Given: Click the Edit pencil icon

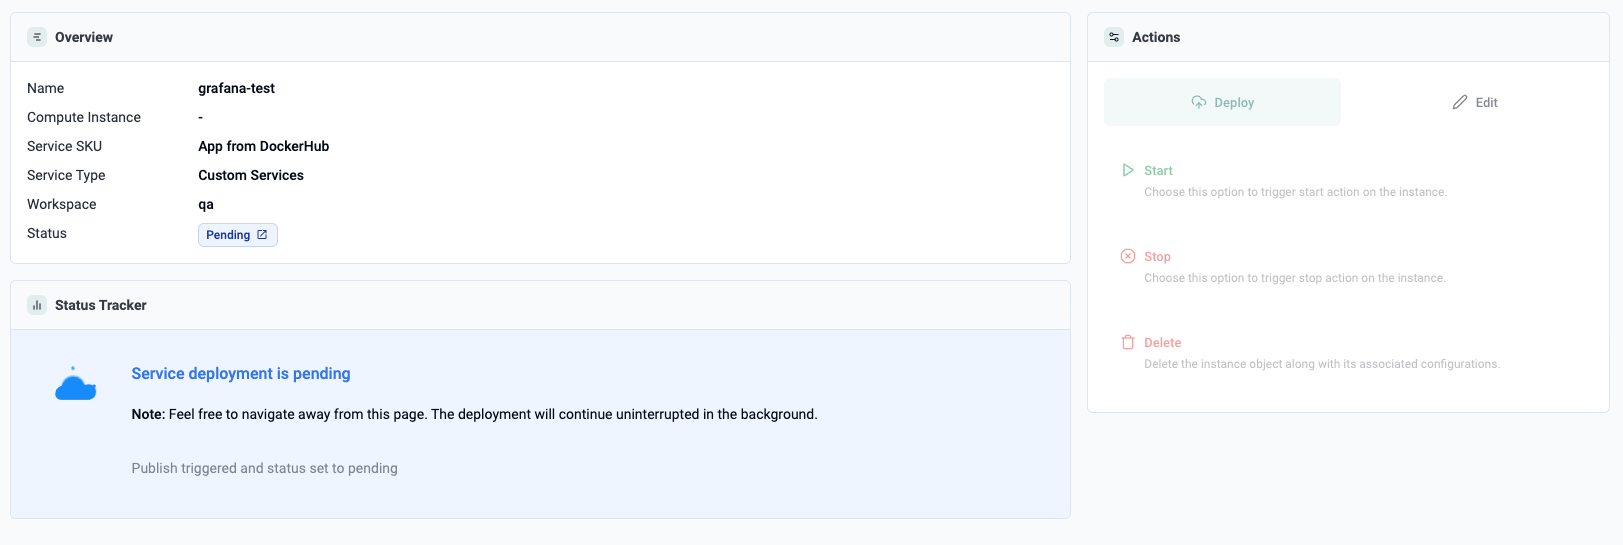Looking at the screenshot, I should (x=1460, y=102).
